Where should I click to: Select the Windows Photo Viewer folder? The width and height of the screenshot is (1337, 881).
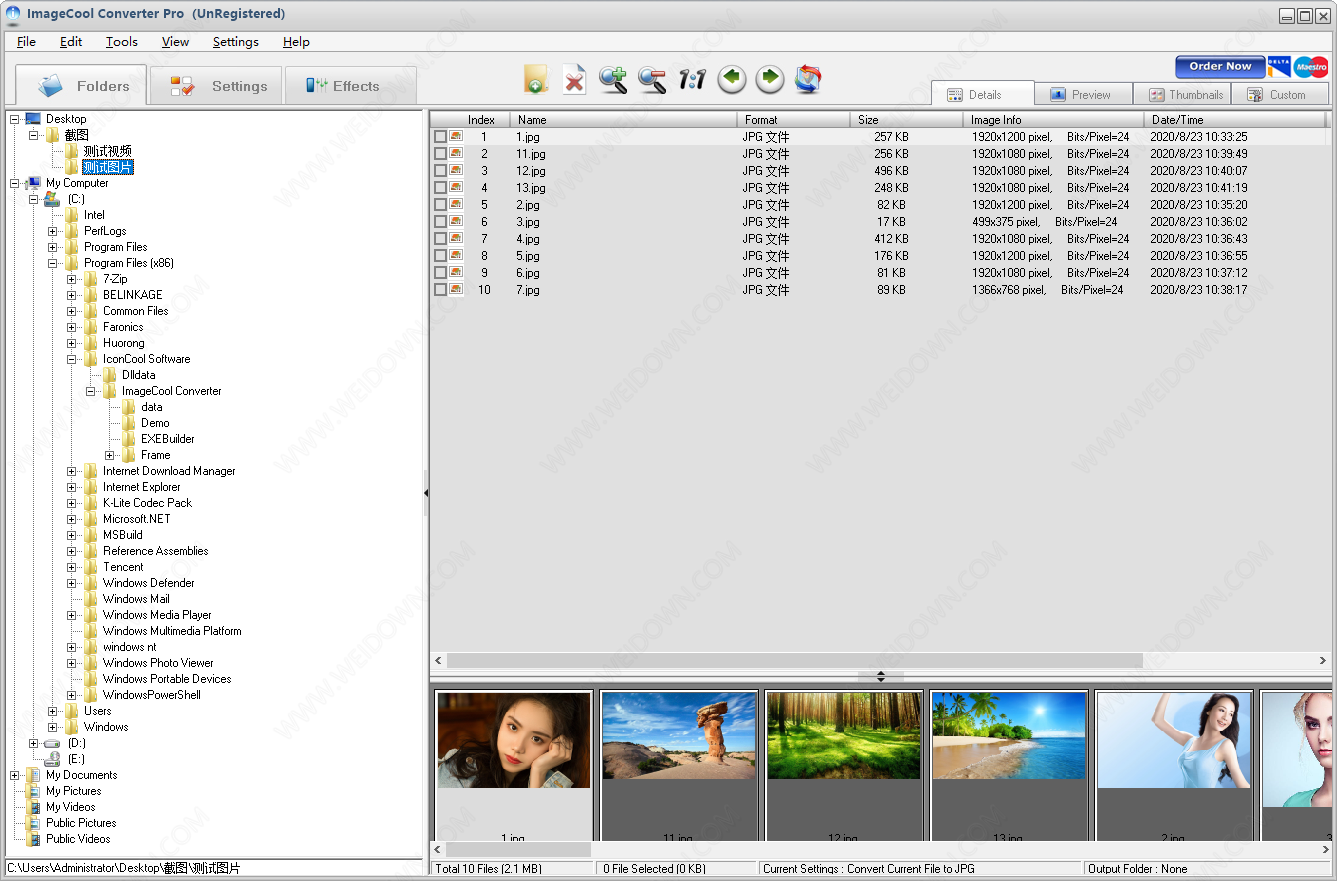pos(158,663)
